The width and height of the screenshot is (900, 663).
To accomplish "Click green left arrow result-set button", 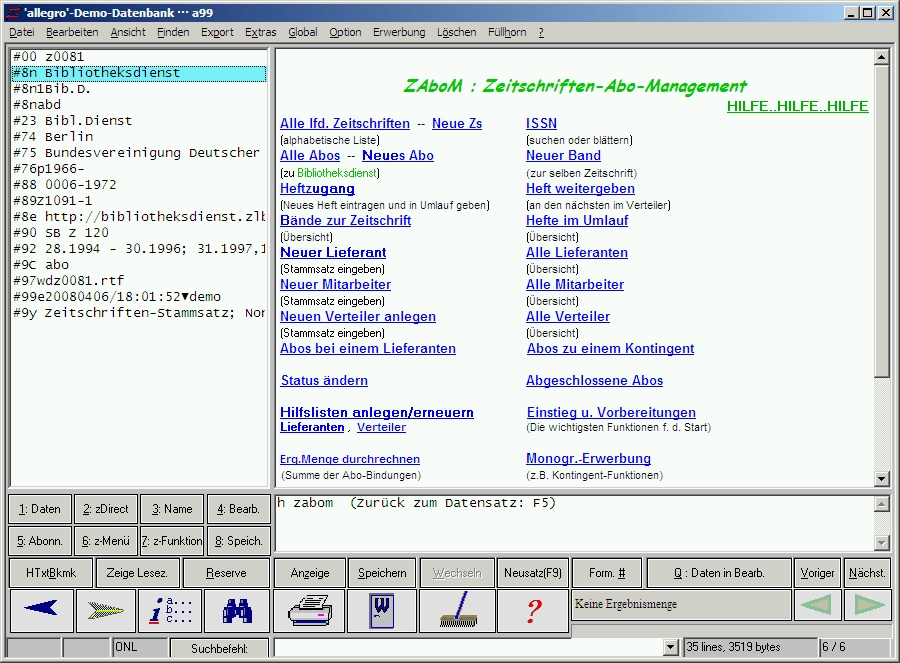I will (817, 604).
